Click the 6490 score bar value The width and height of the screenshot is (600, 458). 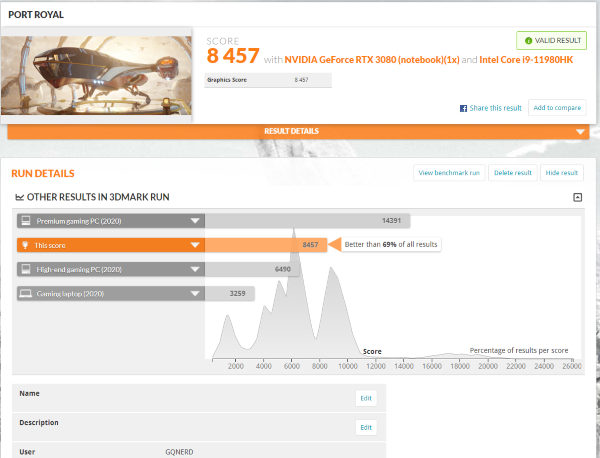click(x=283, y=269)
